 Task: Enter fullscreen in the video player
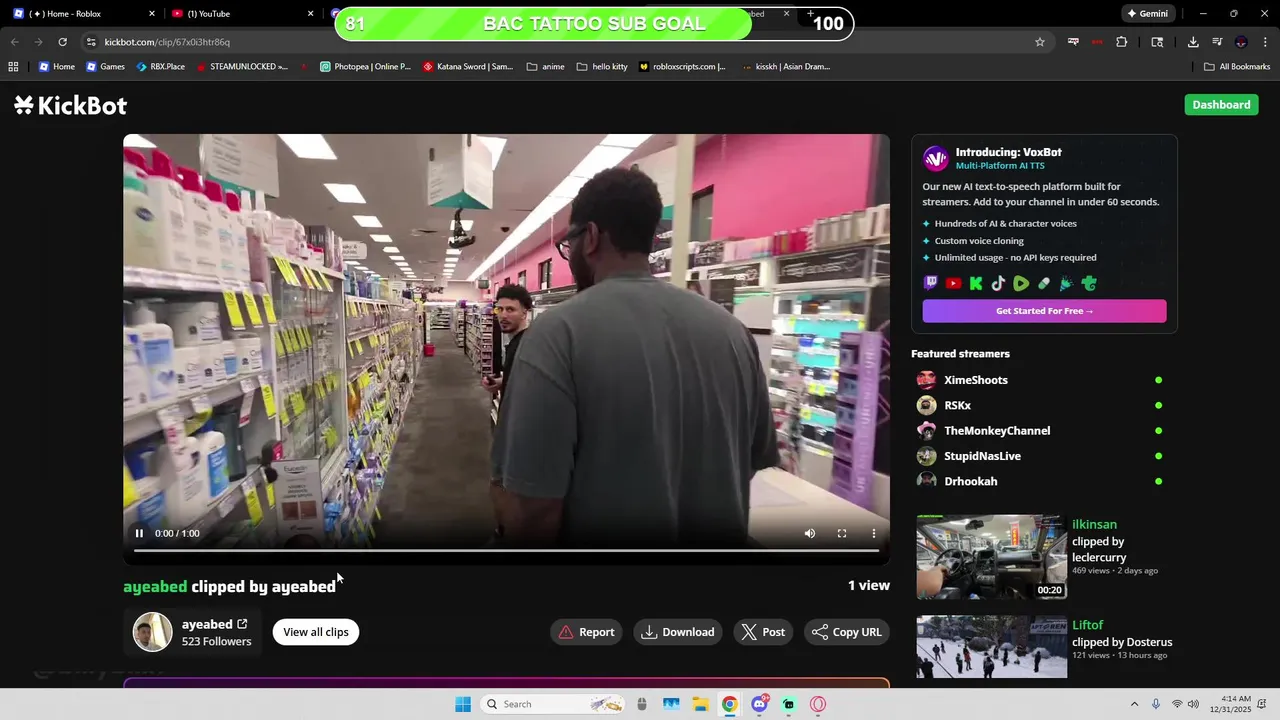(842, 533)
